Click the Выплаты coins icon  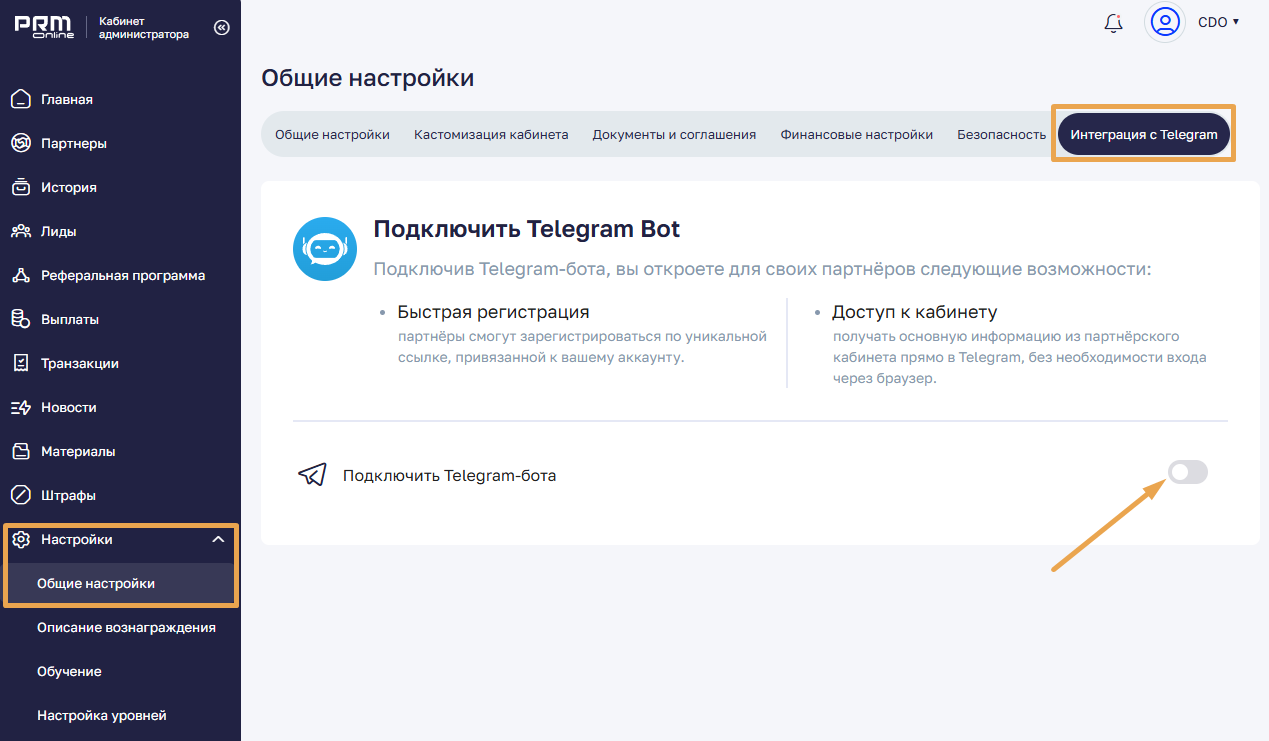21,319
